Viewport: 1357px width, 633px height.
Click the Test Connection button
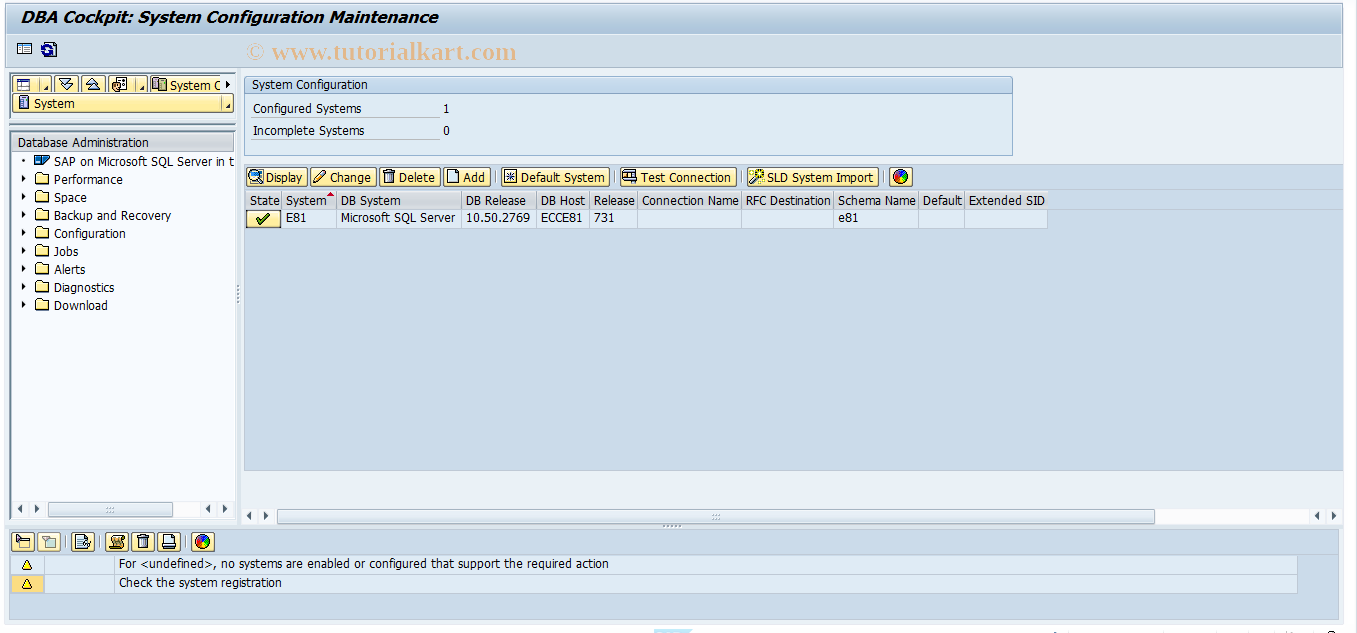[x=678, y=177]
